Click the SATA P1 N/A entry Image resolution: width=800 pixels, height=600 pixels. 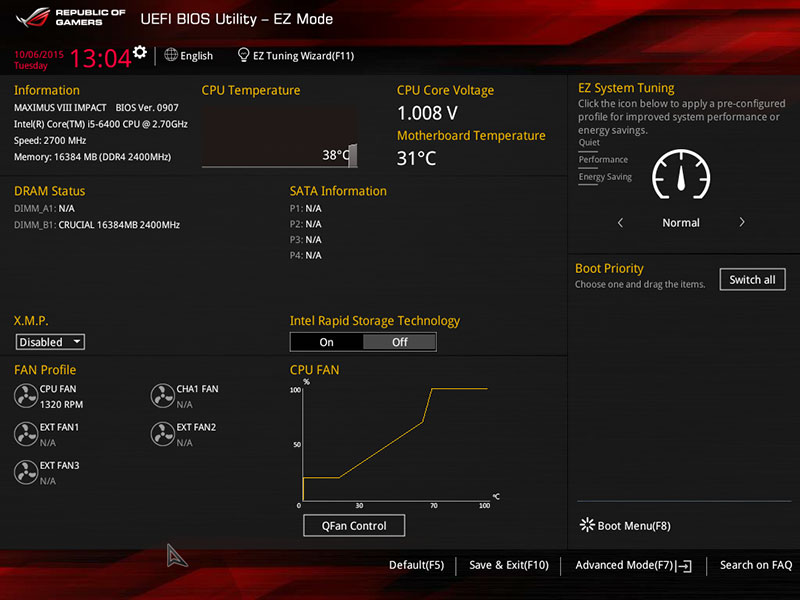point(306,209)
